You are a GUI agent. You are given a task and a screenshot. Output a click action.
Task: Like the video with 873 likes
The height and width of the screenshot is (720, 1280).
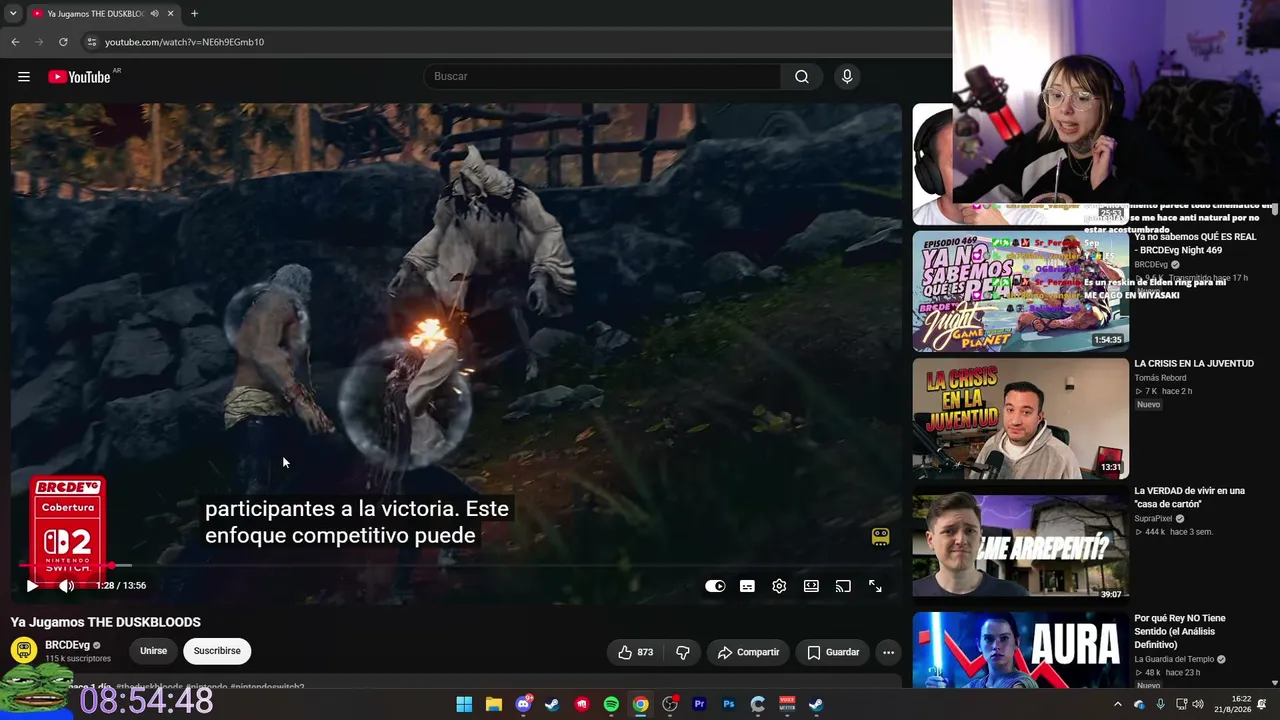[x=636, y=652]
